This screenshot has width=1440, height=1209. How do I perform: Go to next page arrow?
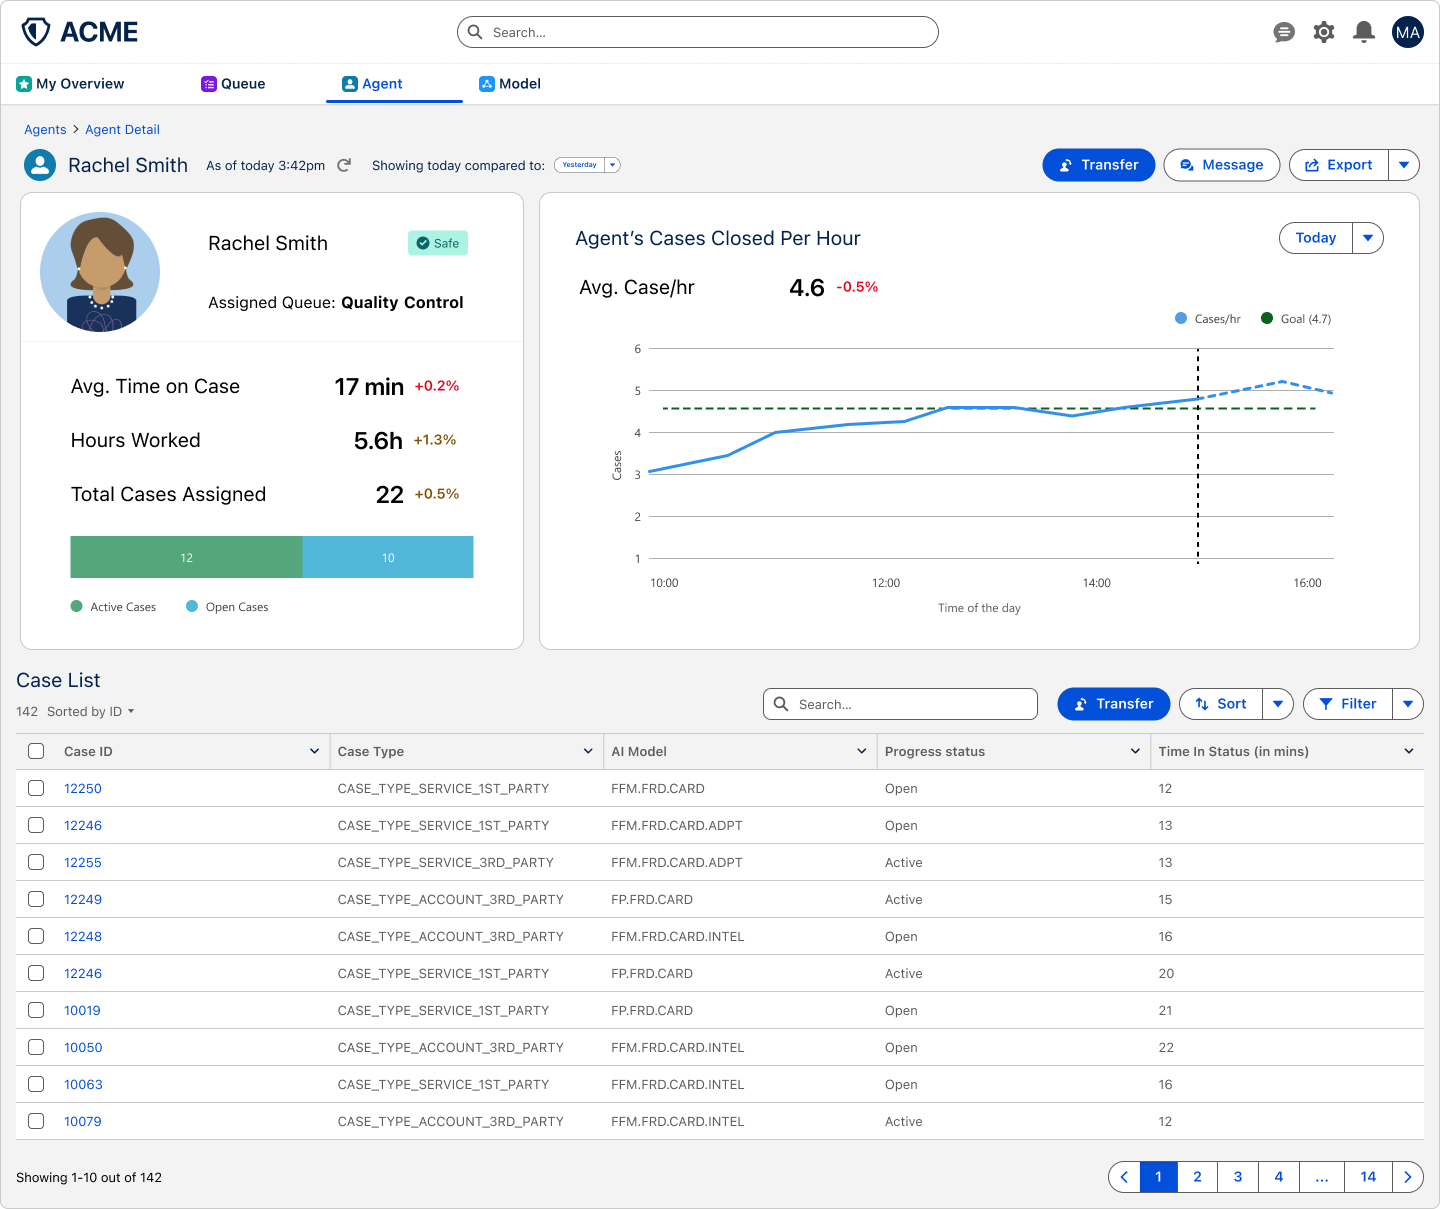pos(1408,1177)
